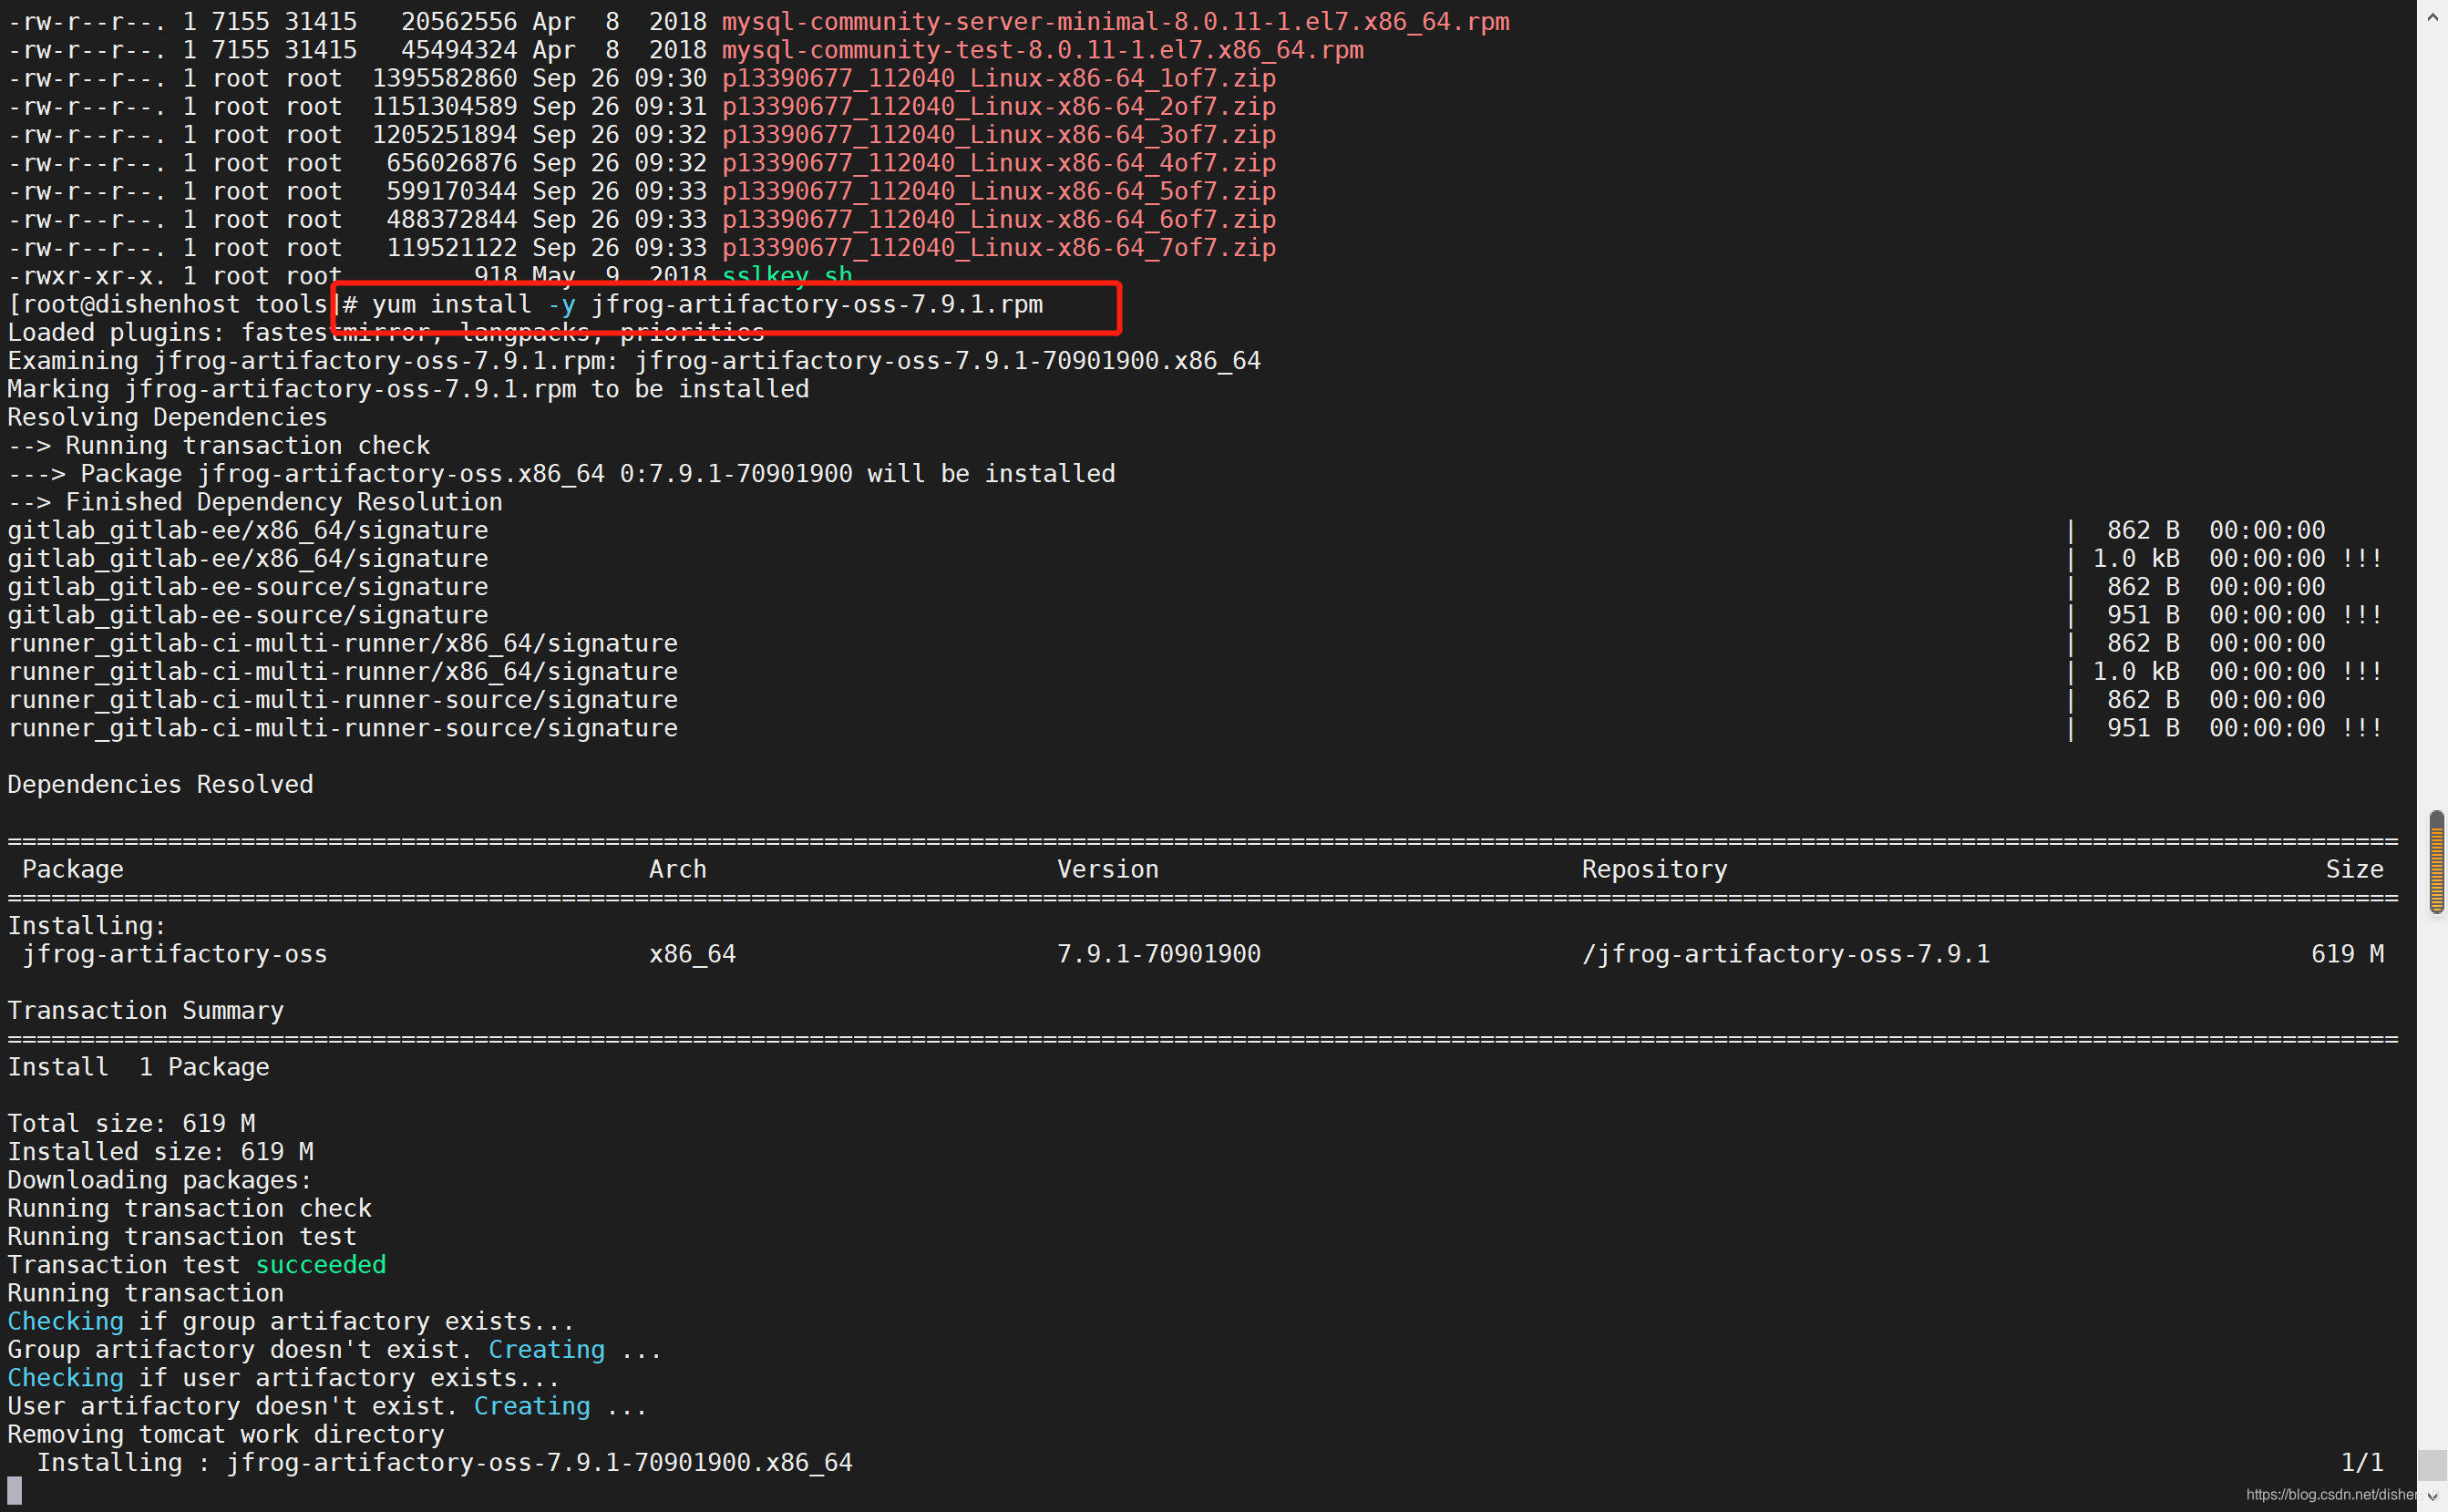Click the Removing tomcat work directory line
Image resolution: width=2448 pixels, height=1512 pixels.
225,1435
